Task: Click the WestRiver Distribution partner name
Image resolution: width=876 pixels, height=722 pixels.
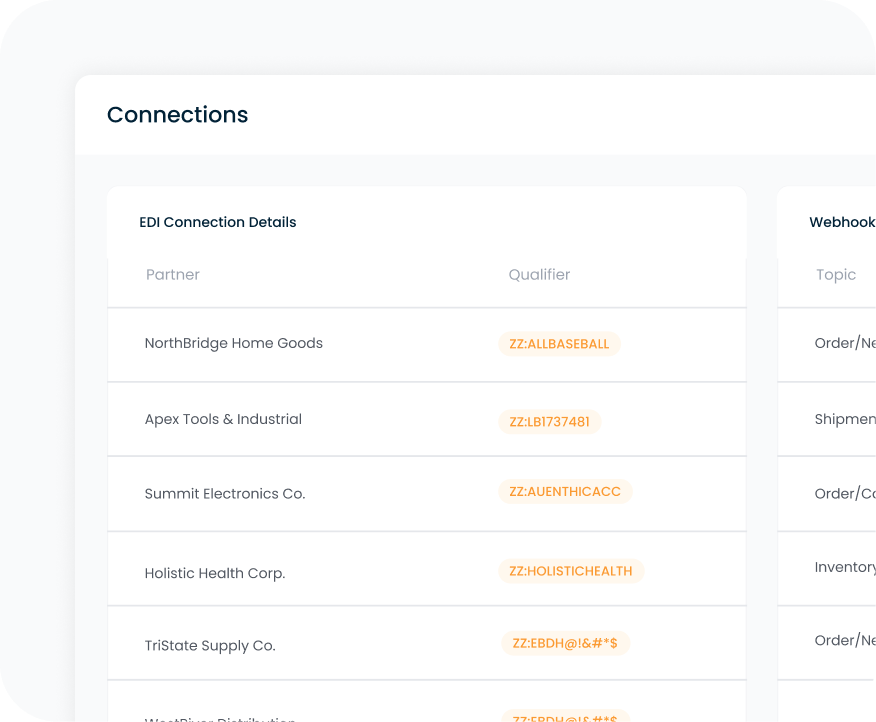Action: 220,717
